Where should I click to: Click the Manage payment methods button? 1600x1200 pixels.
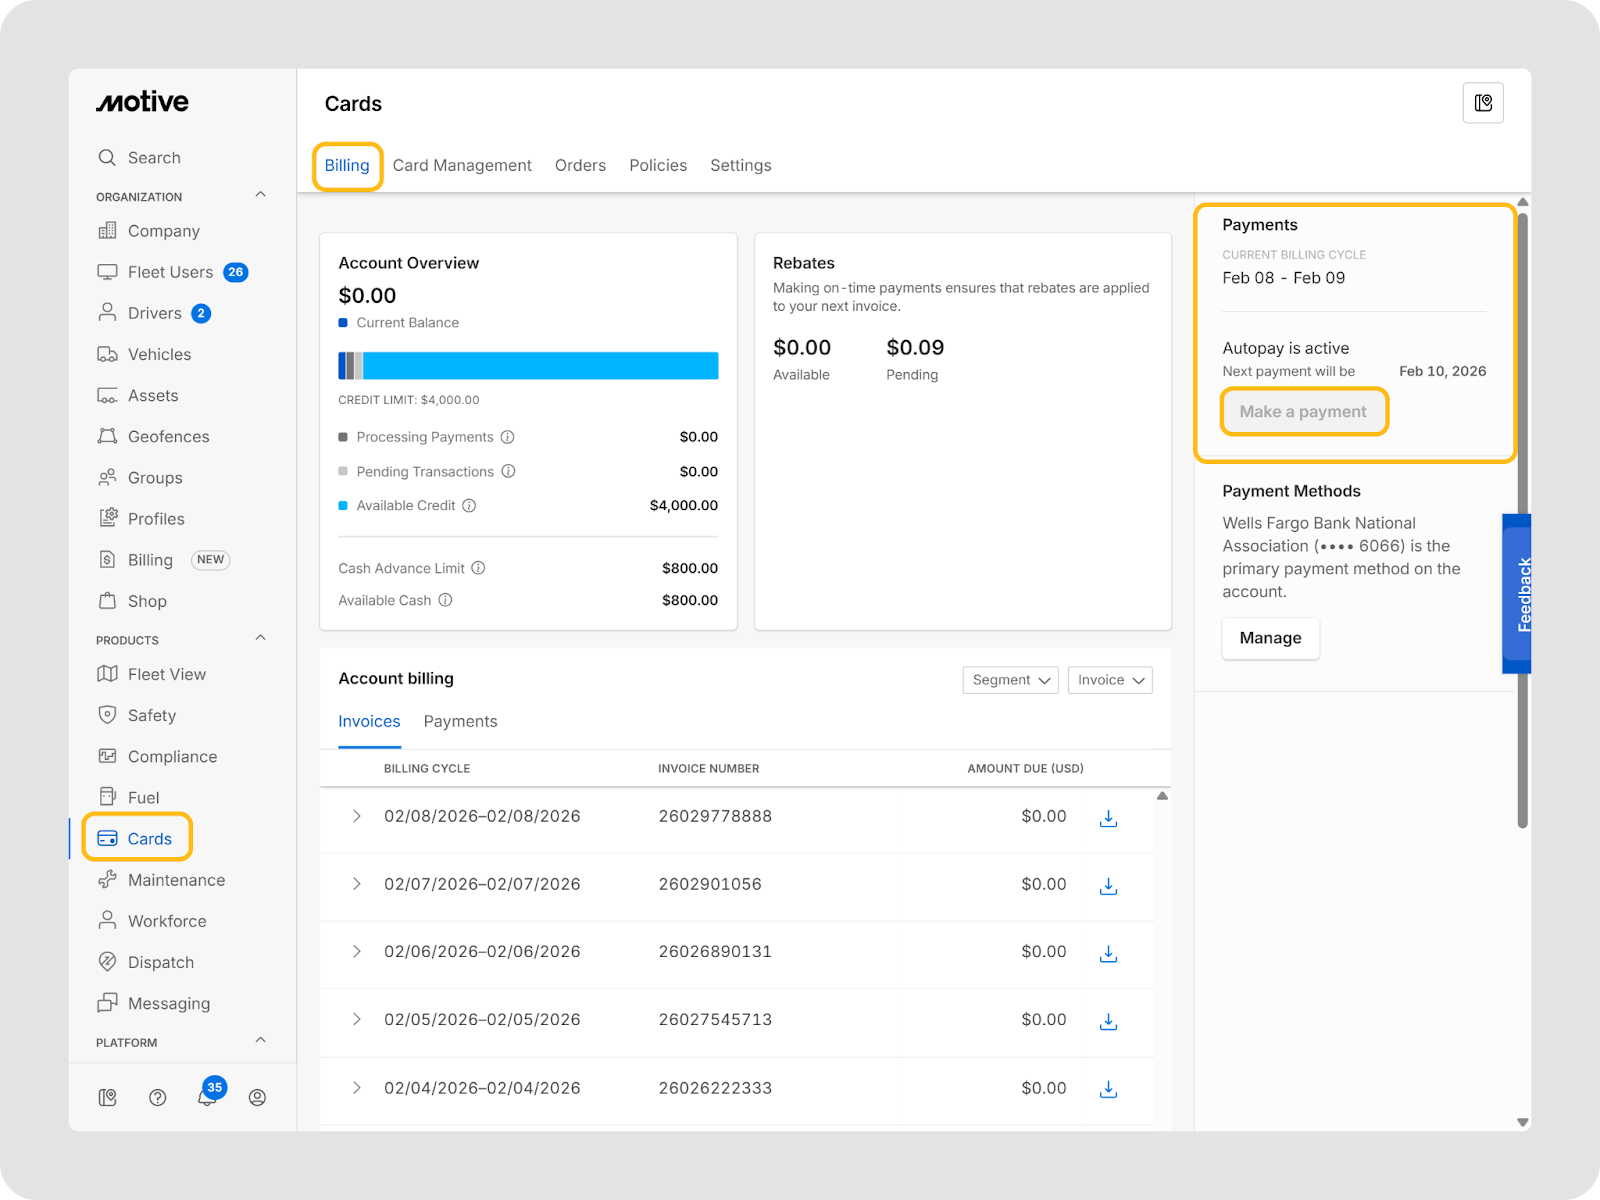1270,638
